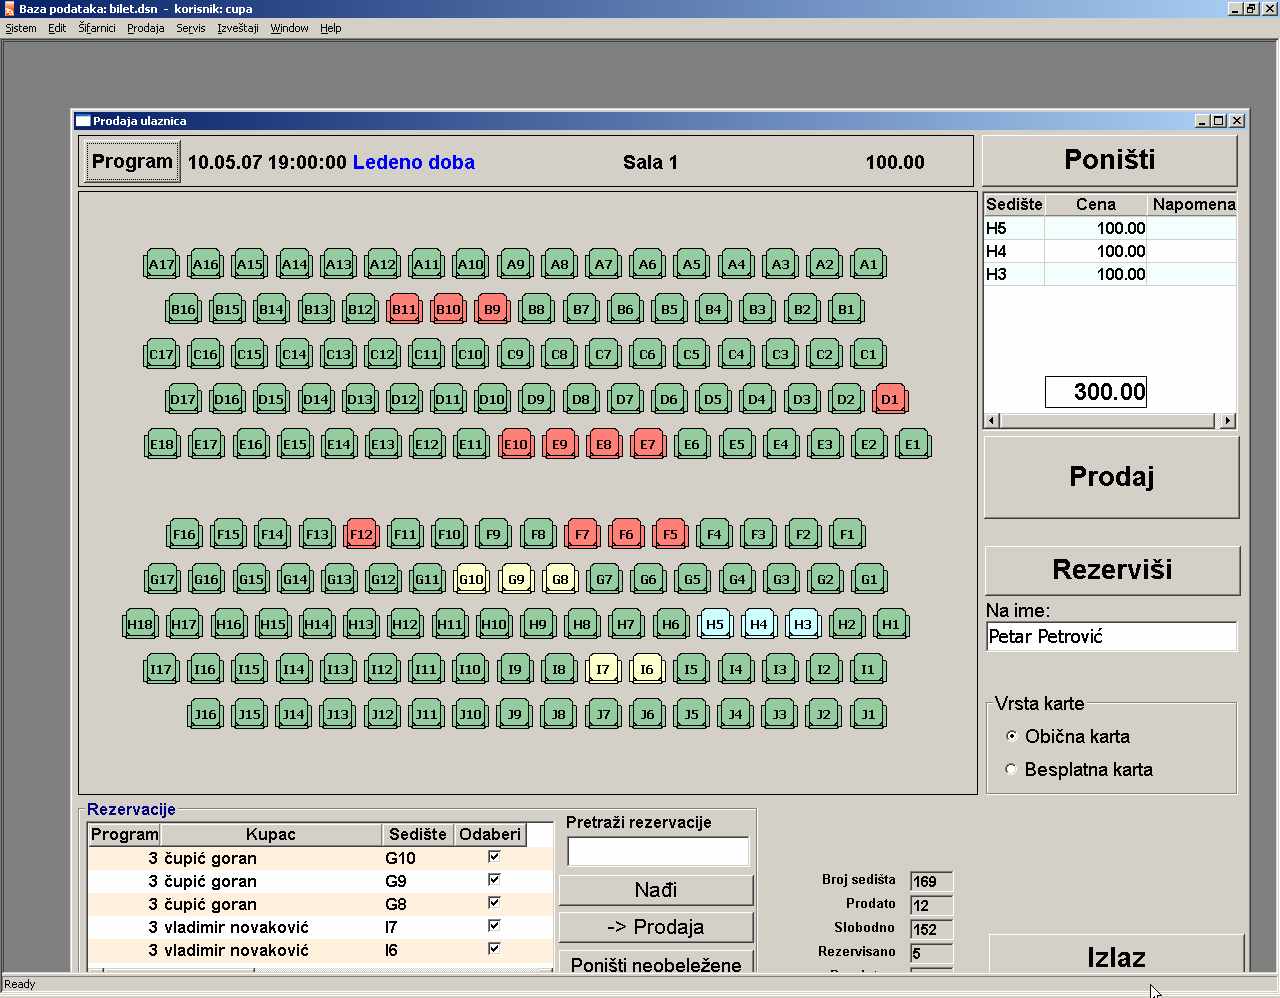Click the reserved seat I7
The width and height of the screenshot is (1280, 998).
(603, 670)
